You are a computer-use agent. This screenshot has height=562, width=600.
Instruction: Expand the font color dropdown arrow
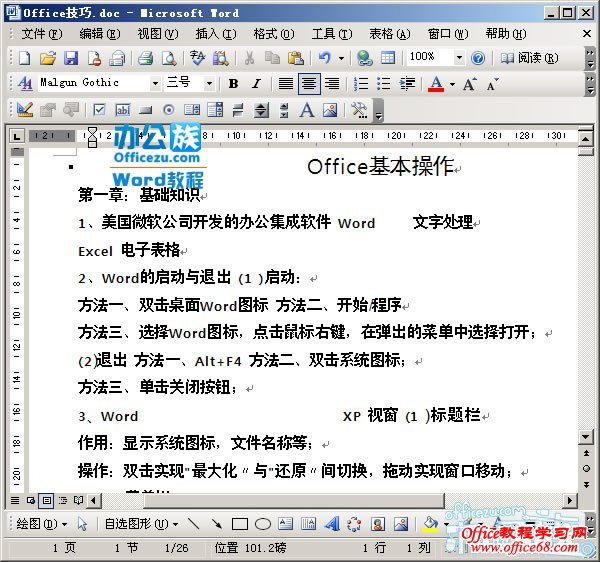[452, 84]
